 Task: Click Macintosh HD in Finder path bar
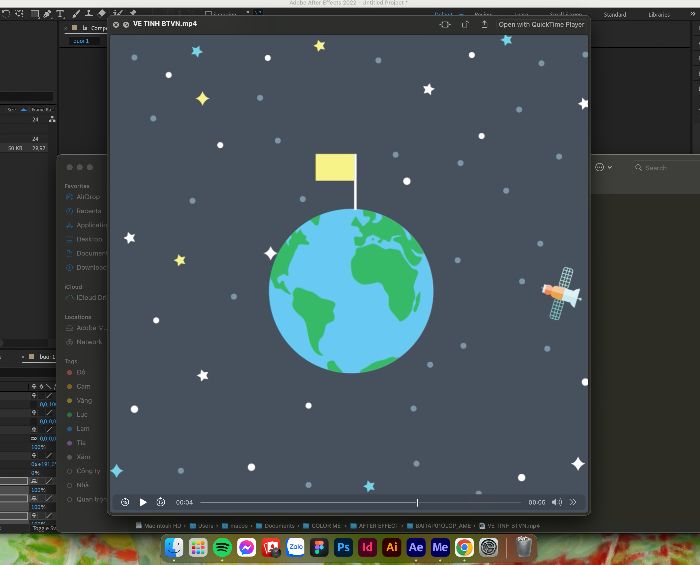[x=159, y=526]
